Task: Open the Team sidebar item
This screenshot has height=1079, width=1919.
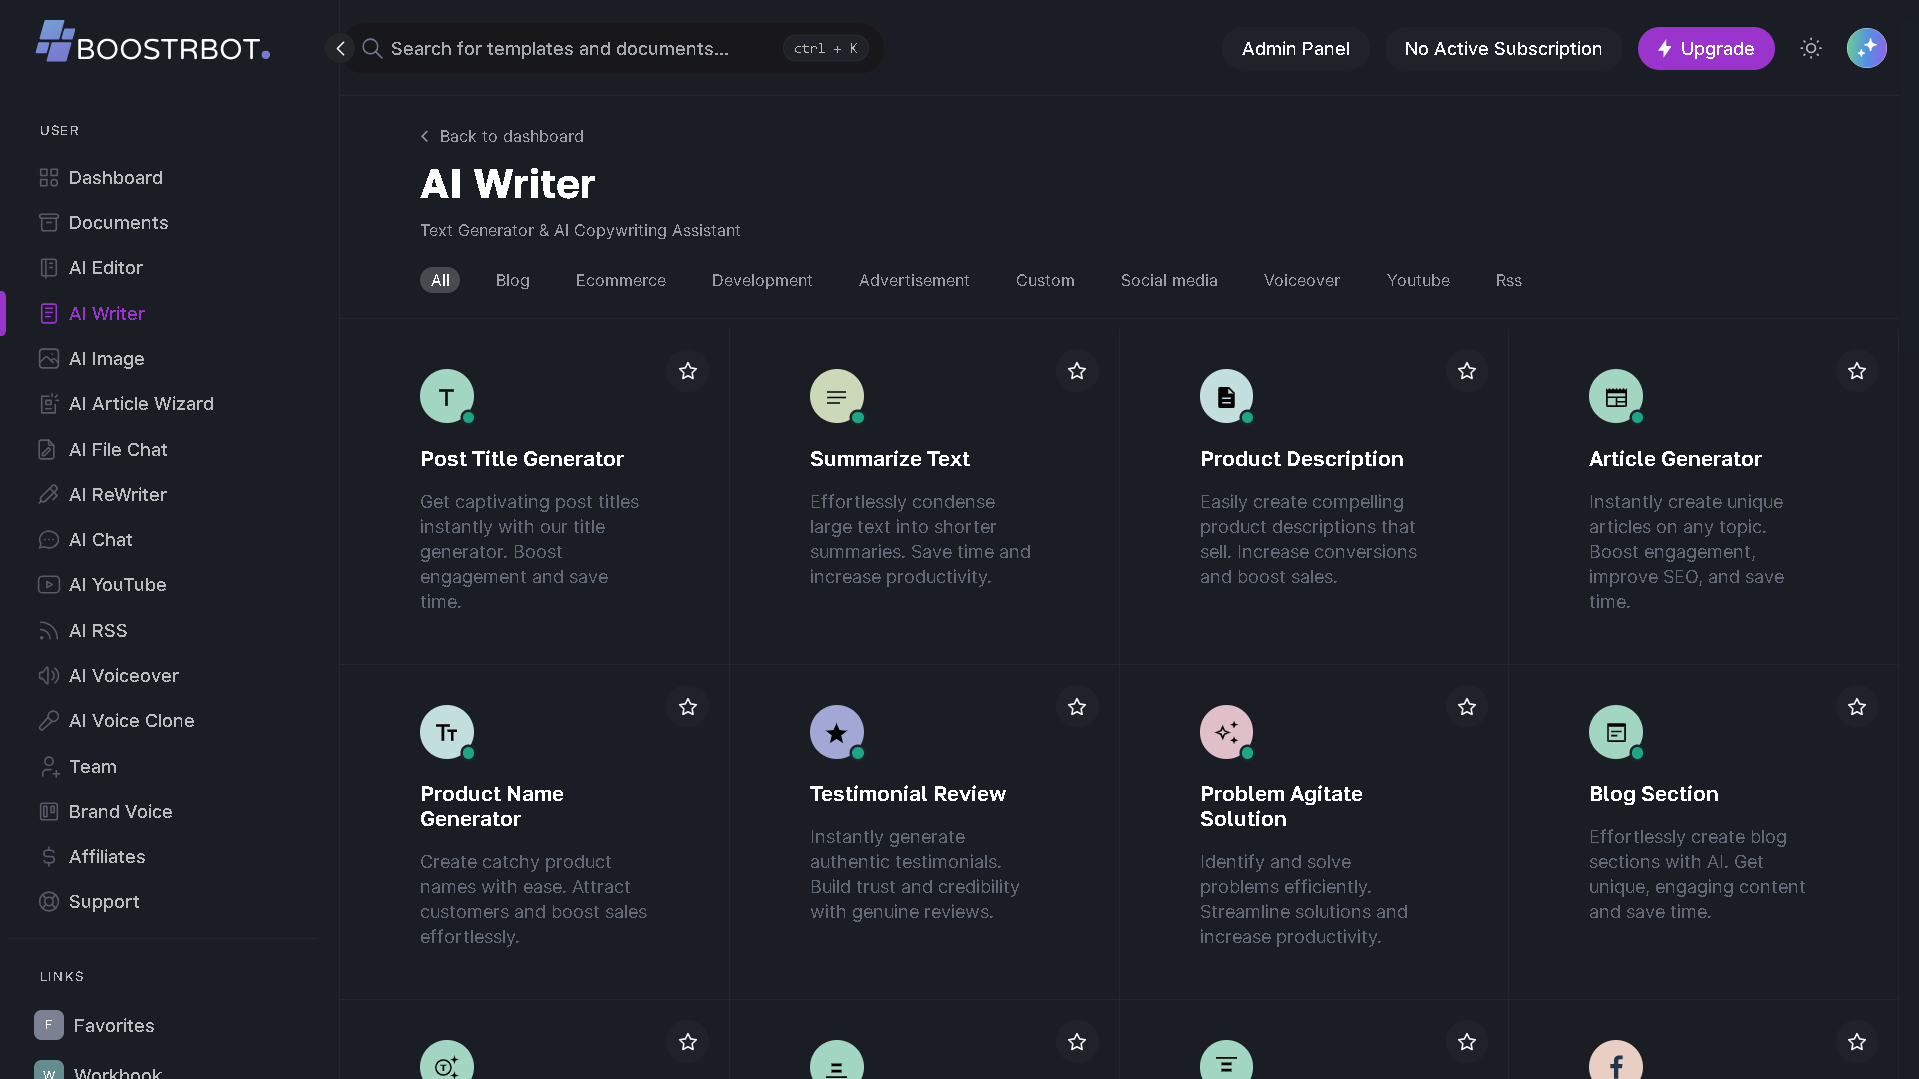Action: point(78,767)
